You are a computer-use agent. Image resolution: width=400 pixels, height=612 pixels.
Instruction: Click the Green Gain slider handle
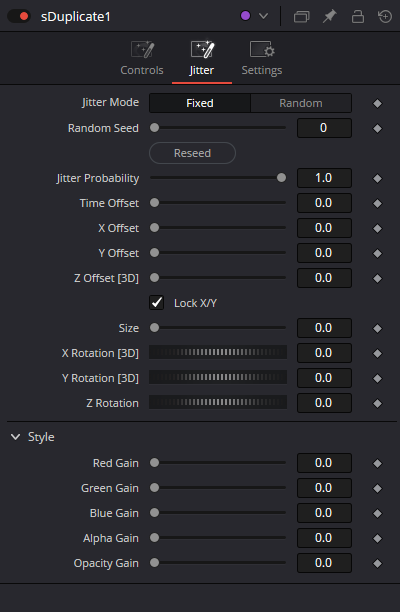point(155,487)
